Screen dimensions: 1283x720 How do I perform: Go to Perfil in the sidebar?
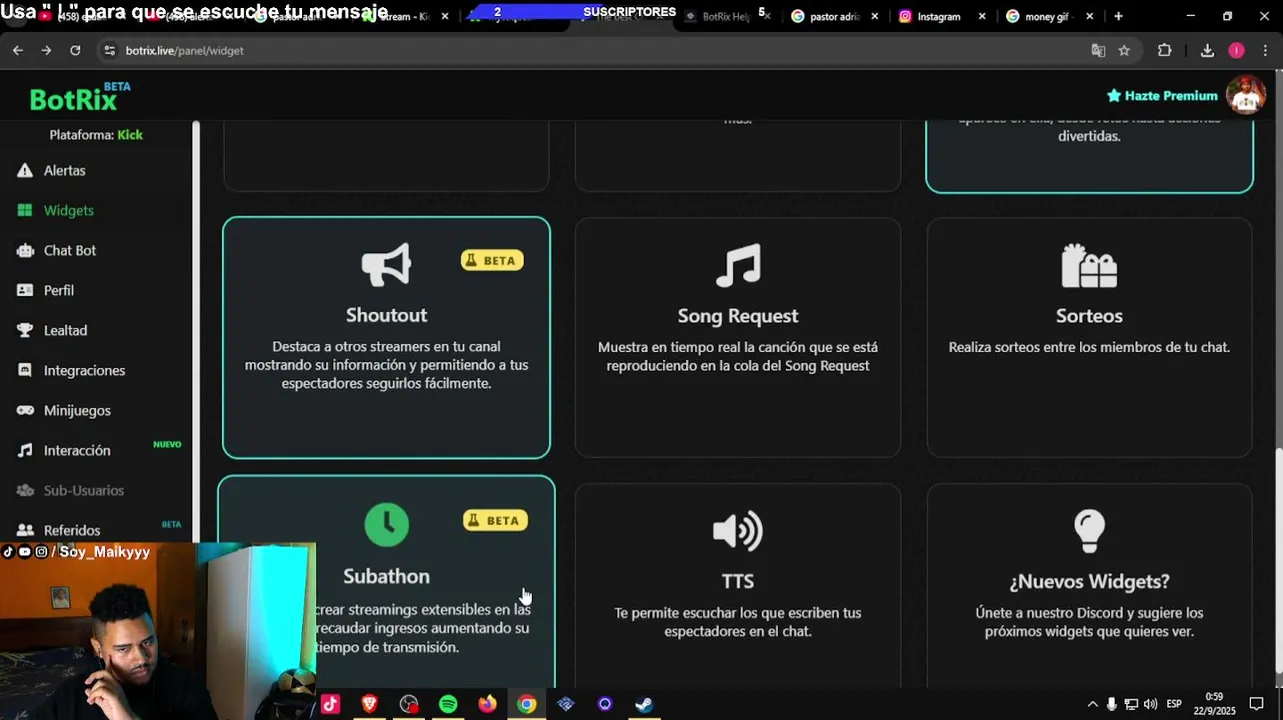pyautogui.click(x=59, y=291)
